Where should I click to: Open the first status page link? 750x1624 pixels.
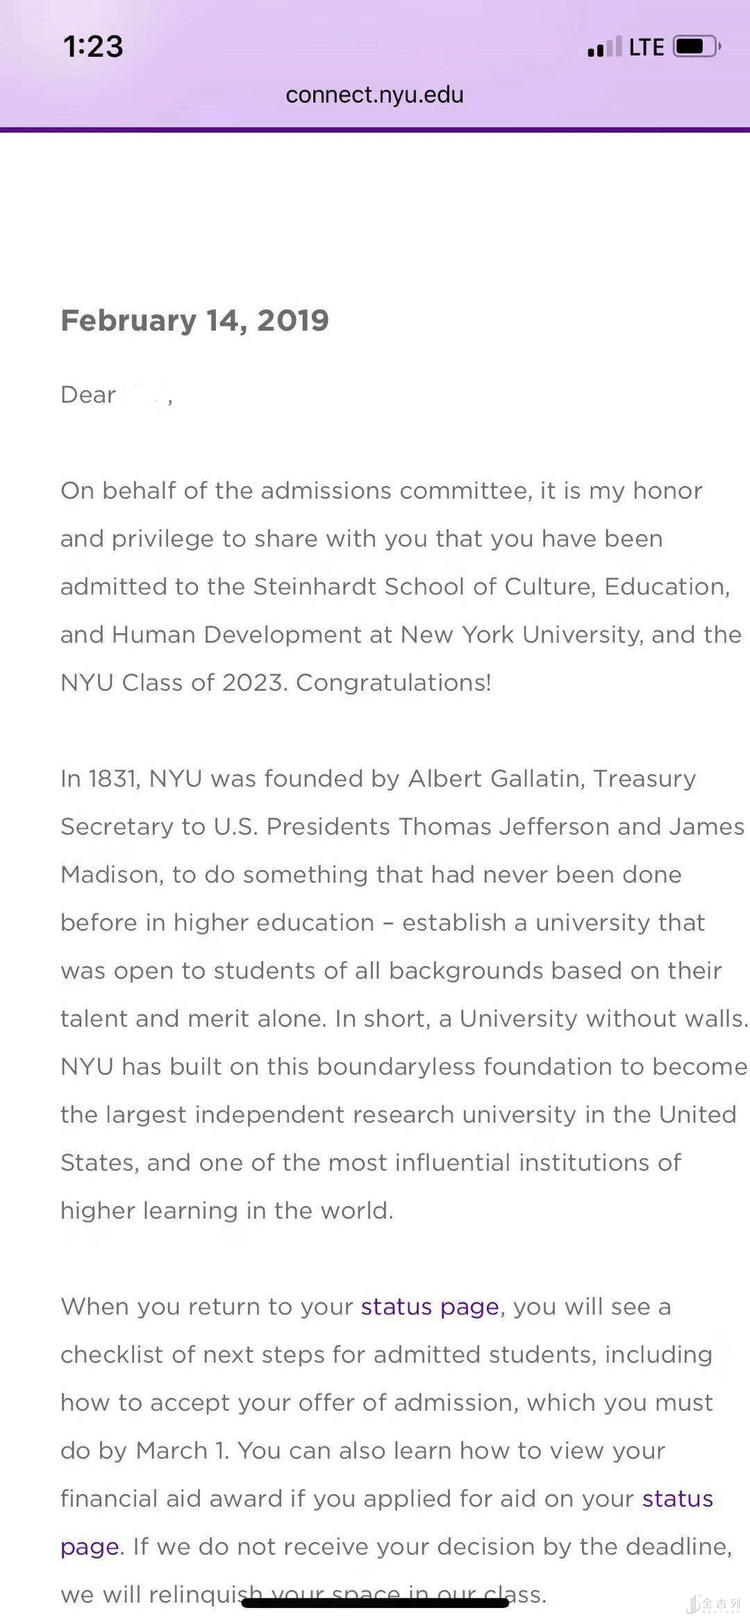click(430, 1307)
